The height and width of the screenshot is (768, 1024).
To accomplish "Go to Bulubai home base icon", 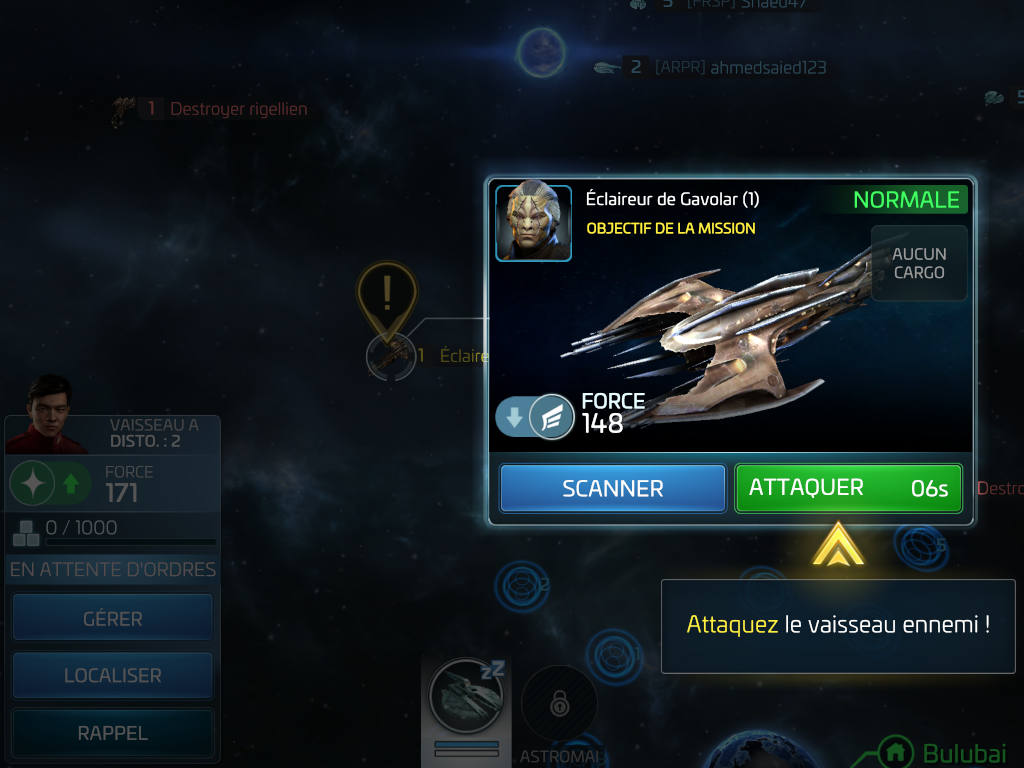I will coord(895,752).
